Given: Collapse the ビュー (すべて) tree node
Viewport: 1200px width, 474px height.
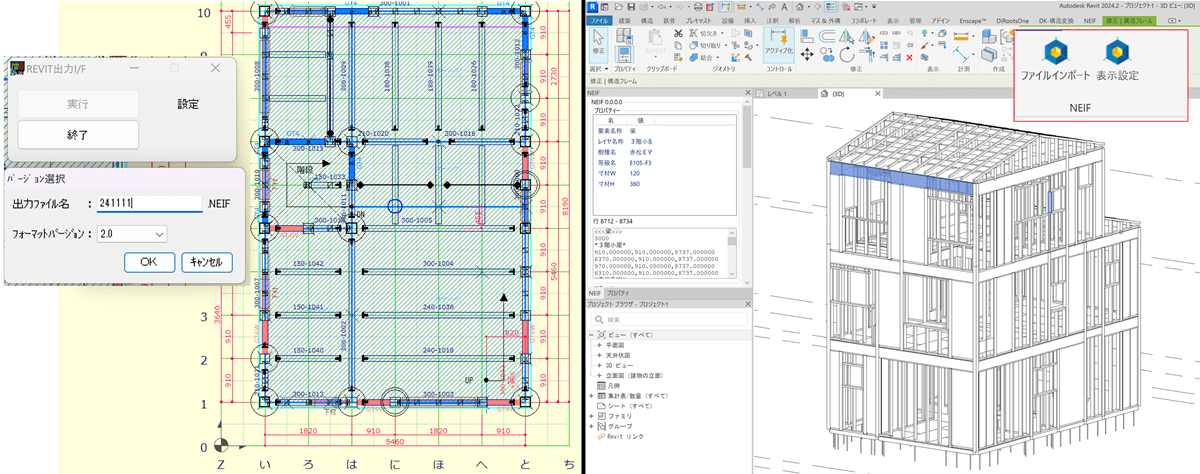Looking at the screenshot, I should tap(591, 334).
